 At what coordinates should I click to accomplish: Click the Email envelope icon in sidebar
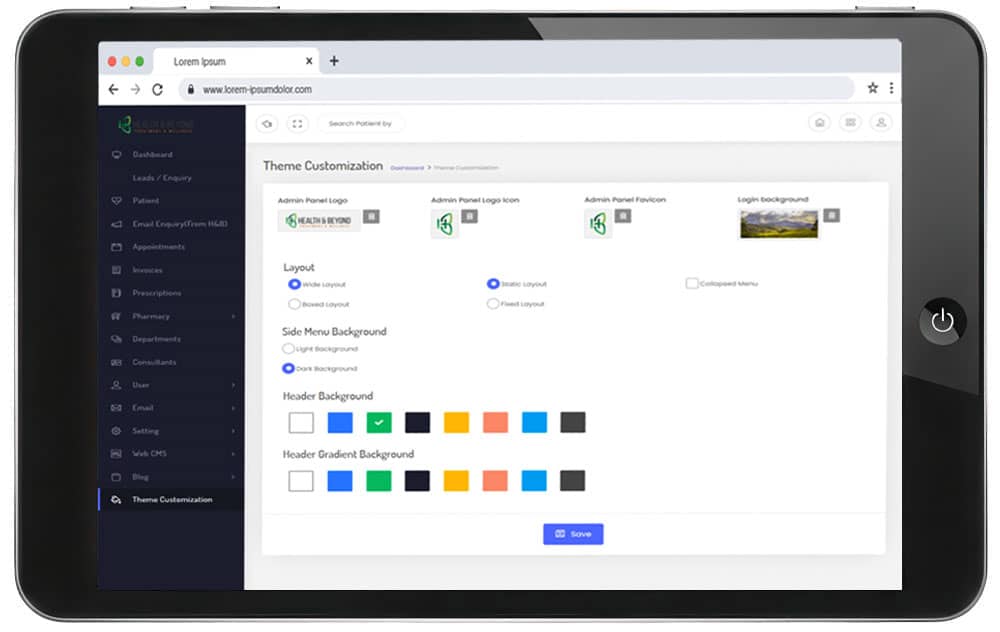116,408
